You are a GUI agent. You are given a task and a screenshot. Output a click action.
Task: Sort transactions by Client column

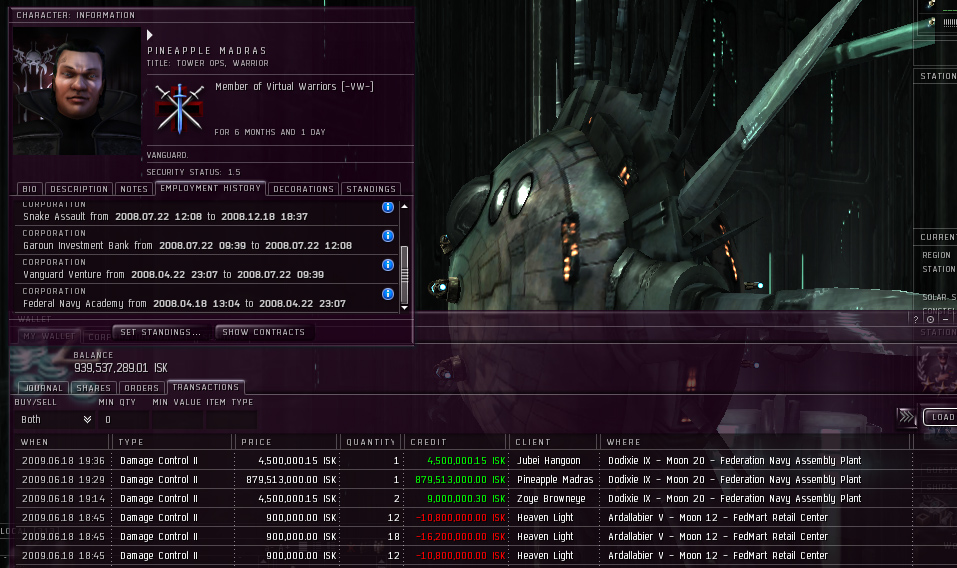coord(554,442)
